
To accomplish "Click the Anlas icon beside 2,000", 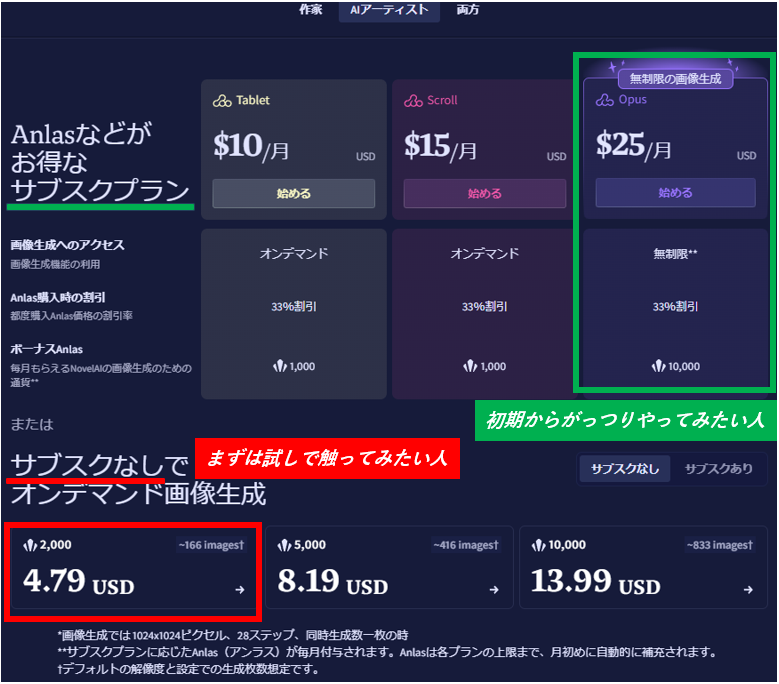I will [29, 545].
